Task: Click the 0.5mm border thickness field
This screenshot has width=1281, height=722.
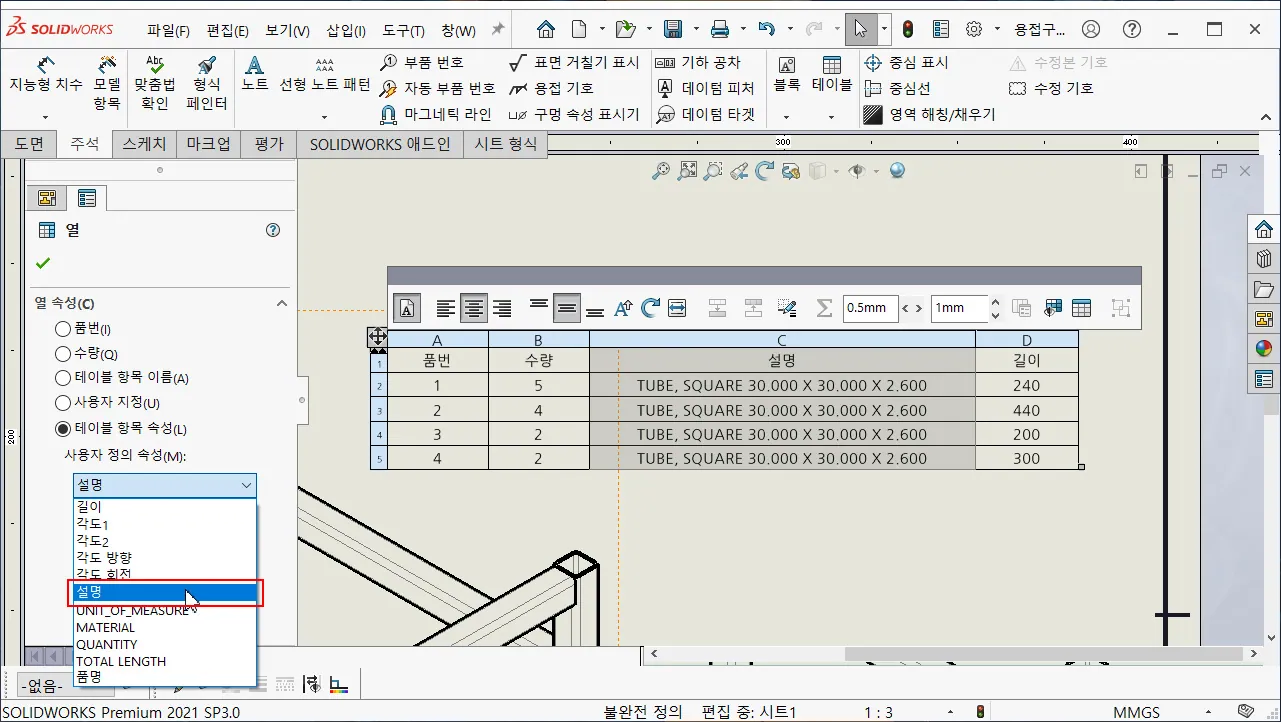Action: click(x=870, y=308)
